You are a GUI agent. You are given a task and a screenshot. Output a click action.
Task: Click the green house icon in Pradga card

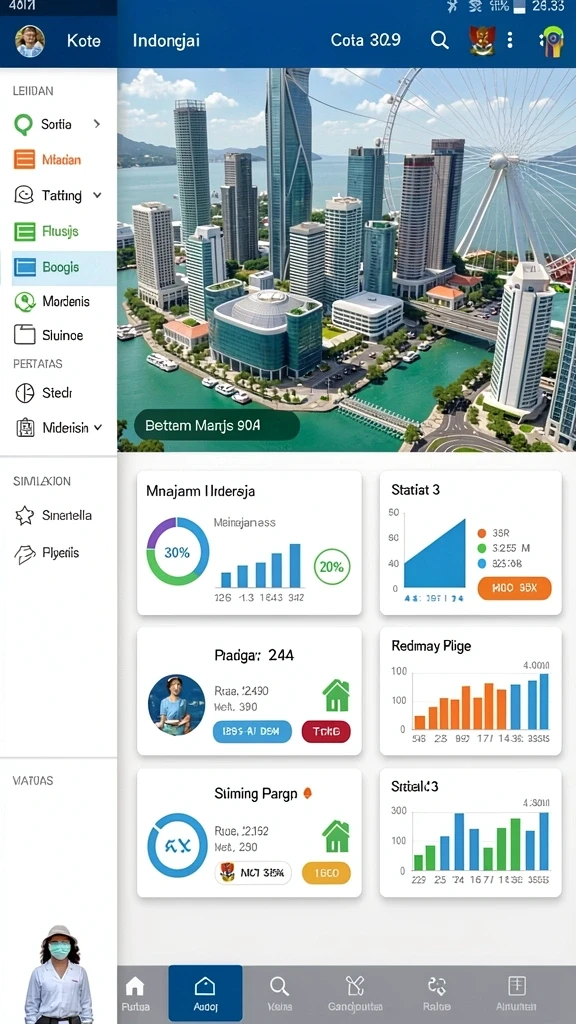click(336, 696)
